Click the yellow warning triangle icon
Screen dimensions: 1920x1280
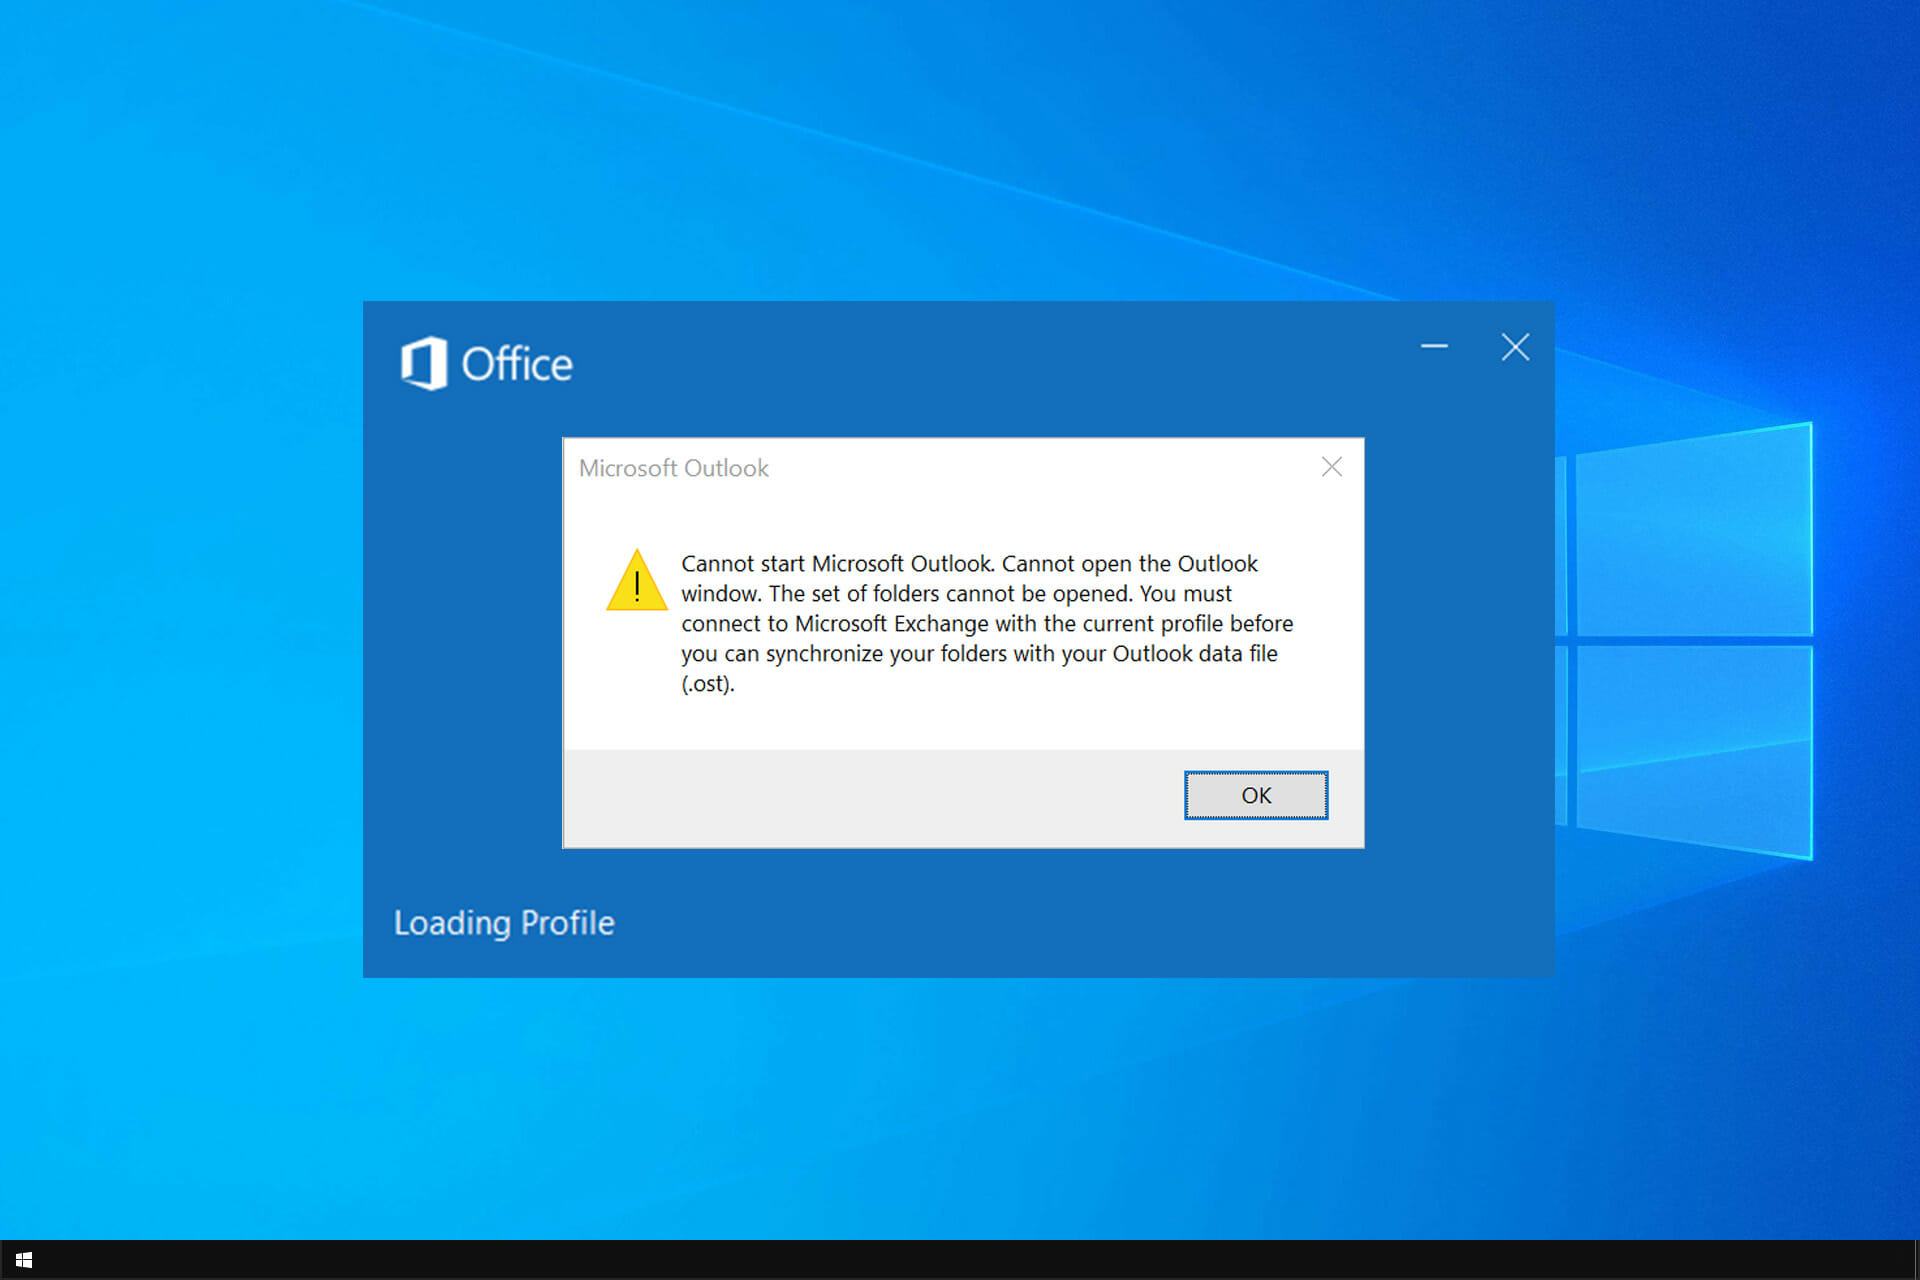pos(637,580)
